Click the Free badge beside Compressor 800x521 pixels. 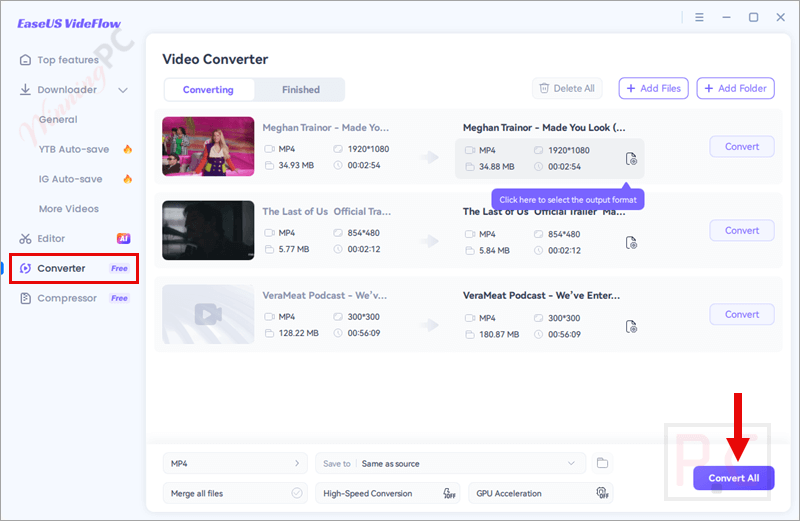point(119,298)
